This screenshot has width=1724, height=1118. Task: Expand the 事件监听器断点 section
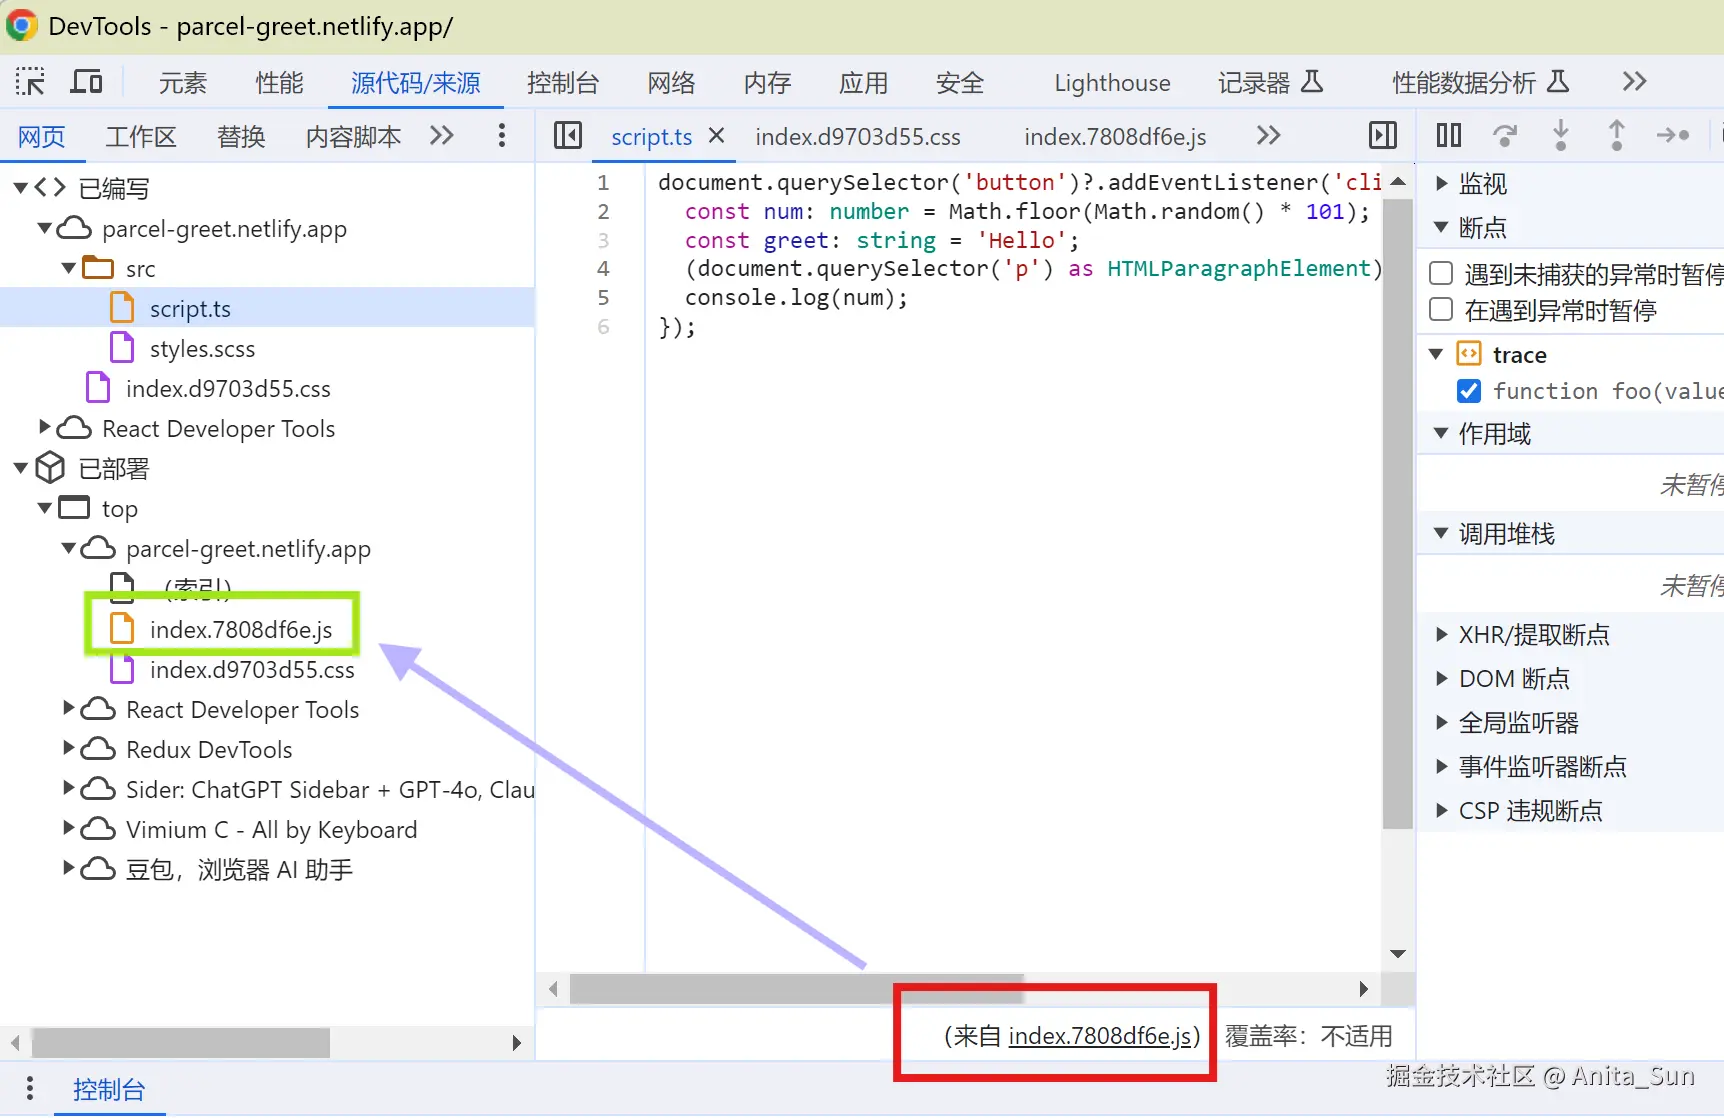coord(1441,766)
